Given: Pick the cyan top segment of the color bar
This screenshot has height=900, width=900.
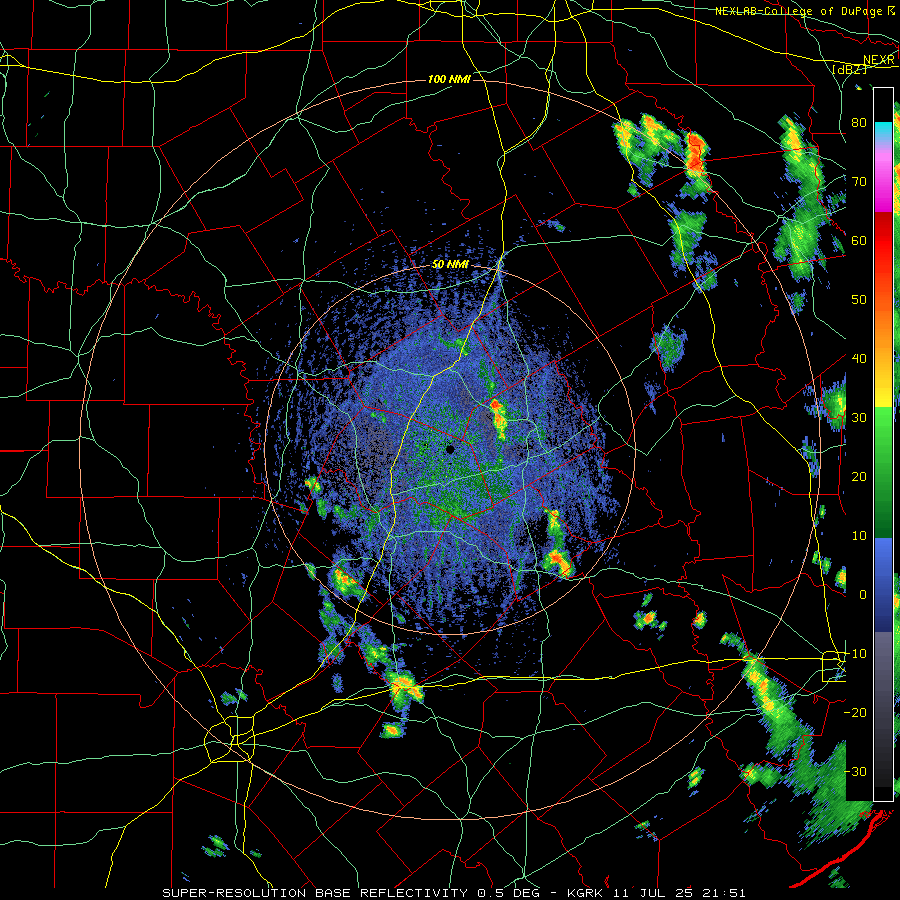Looking at the screenshot, I should point(883,131).
